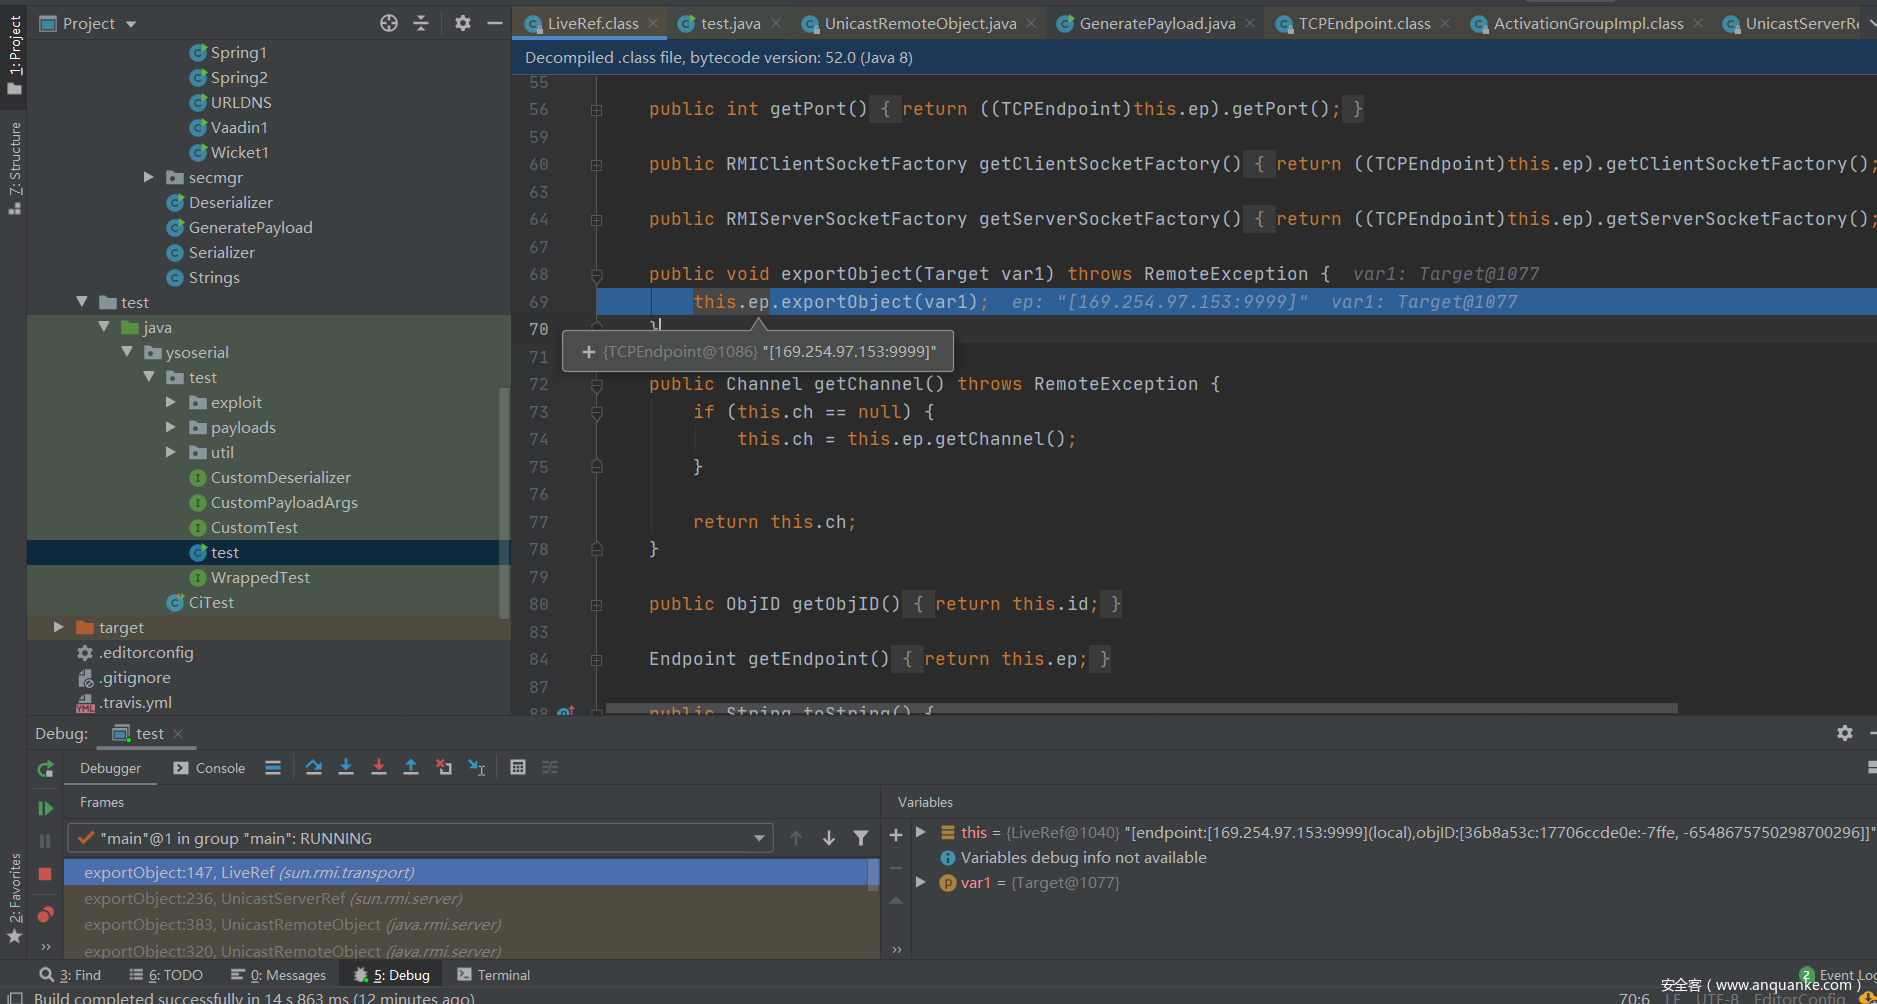Viewport: 1877px width, 1004px height.
Task: Toggle 1: Project tool window stripe button
Action: tap(14, 55)
